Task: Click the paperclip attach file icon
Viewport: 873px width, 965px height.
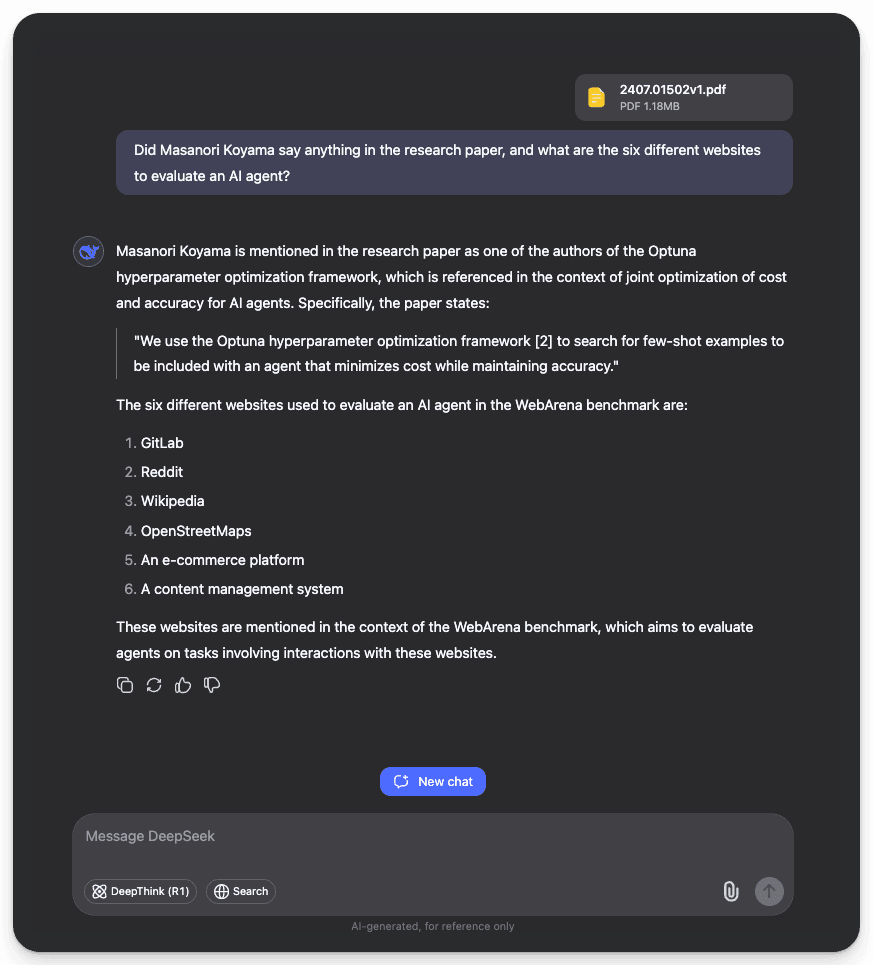Action: point(731,891)
